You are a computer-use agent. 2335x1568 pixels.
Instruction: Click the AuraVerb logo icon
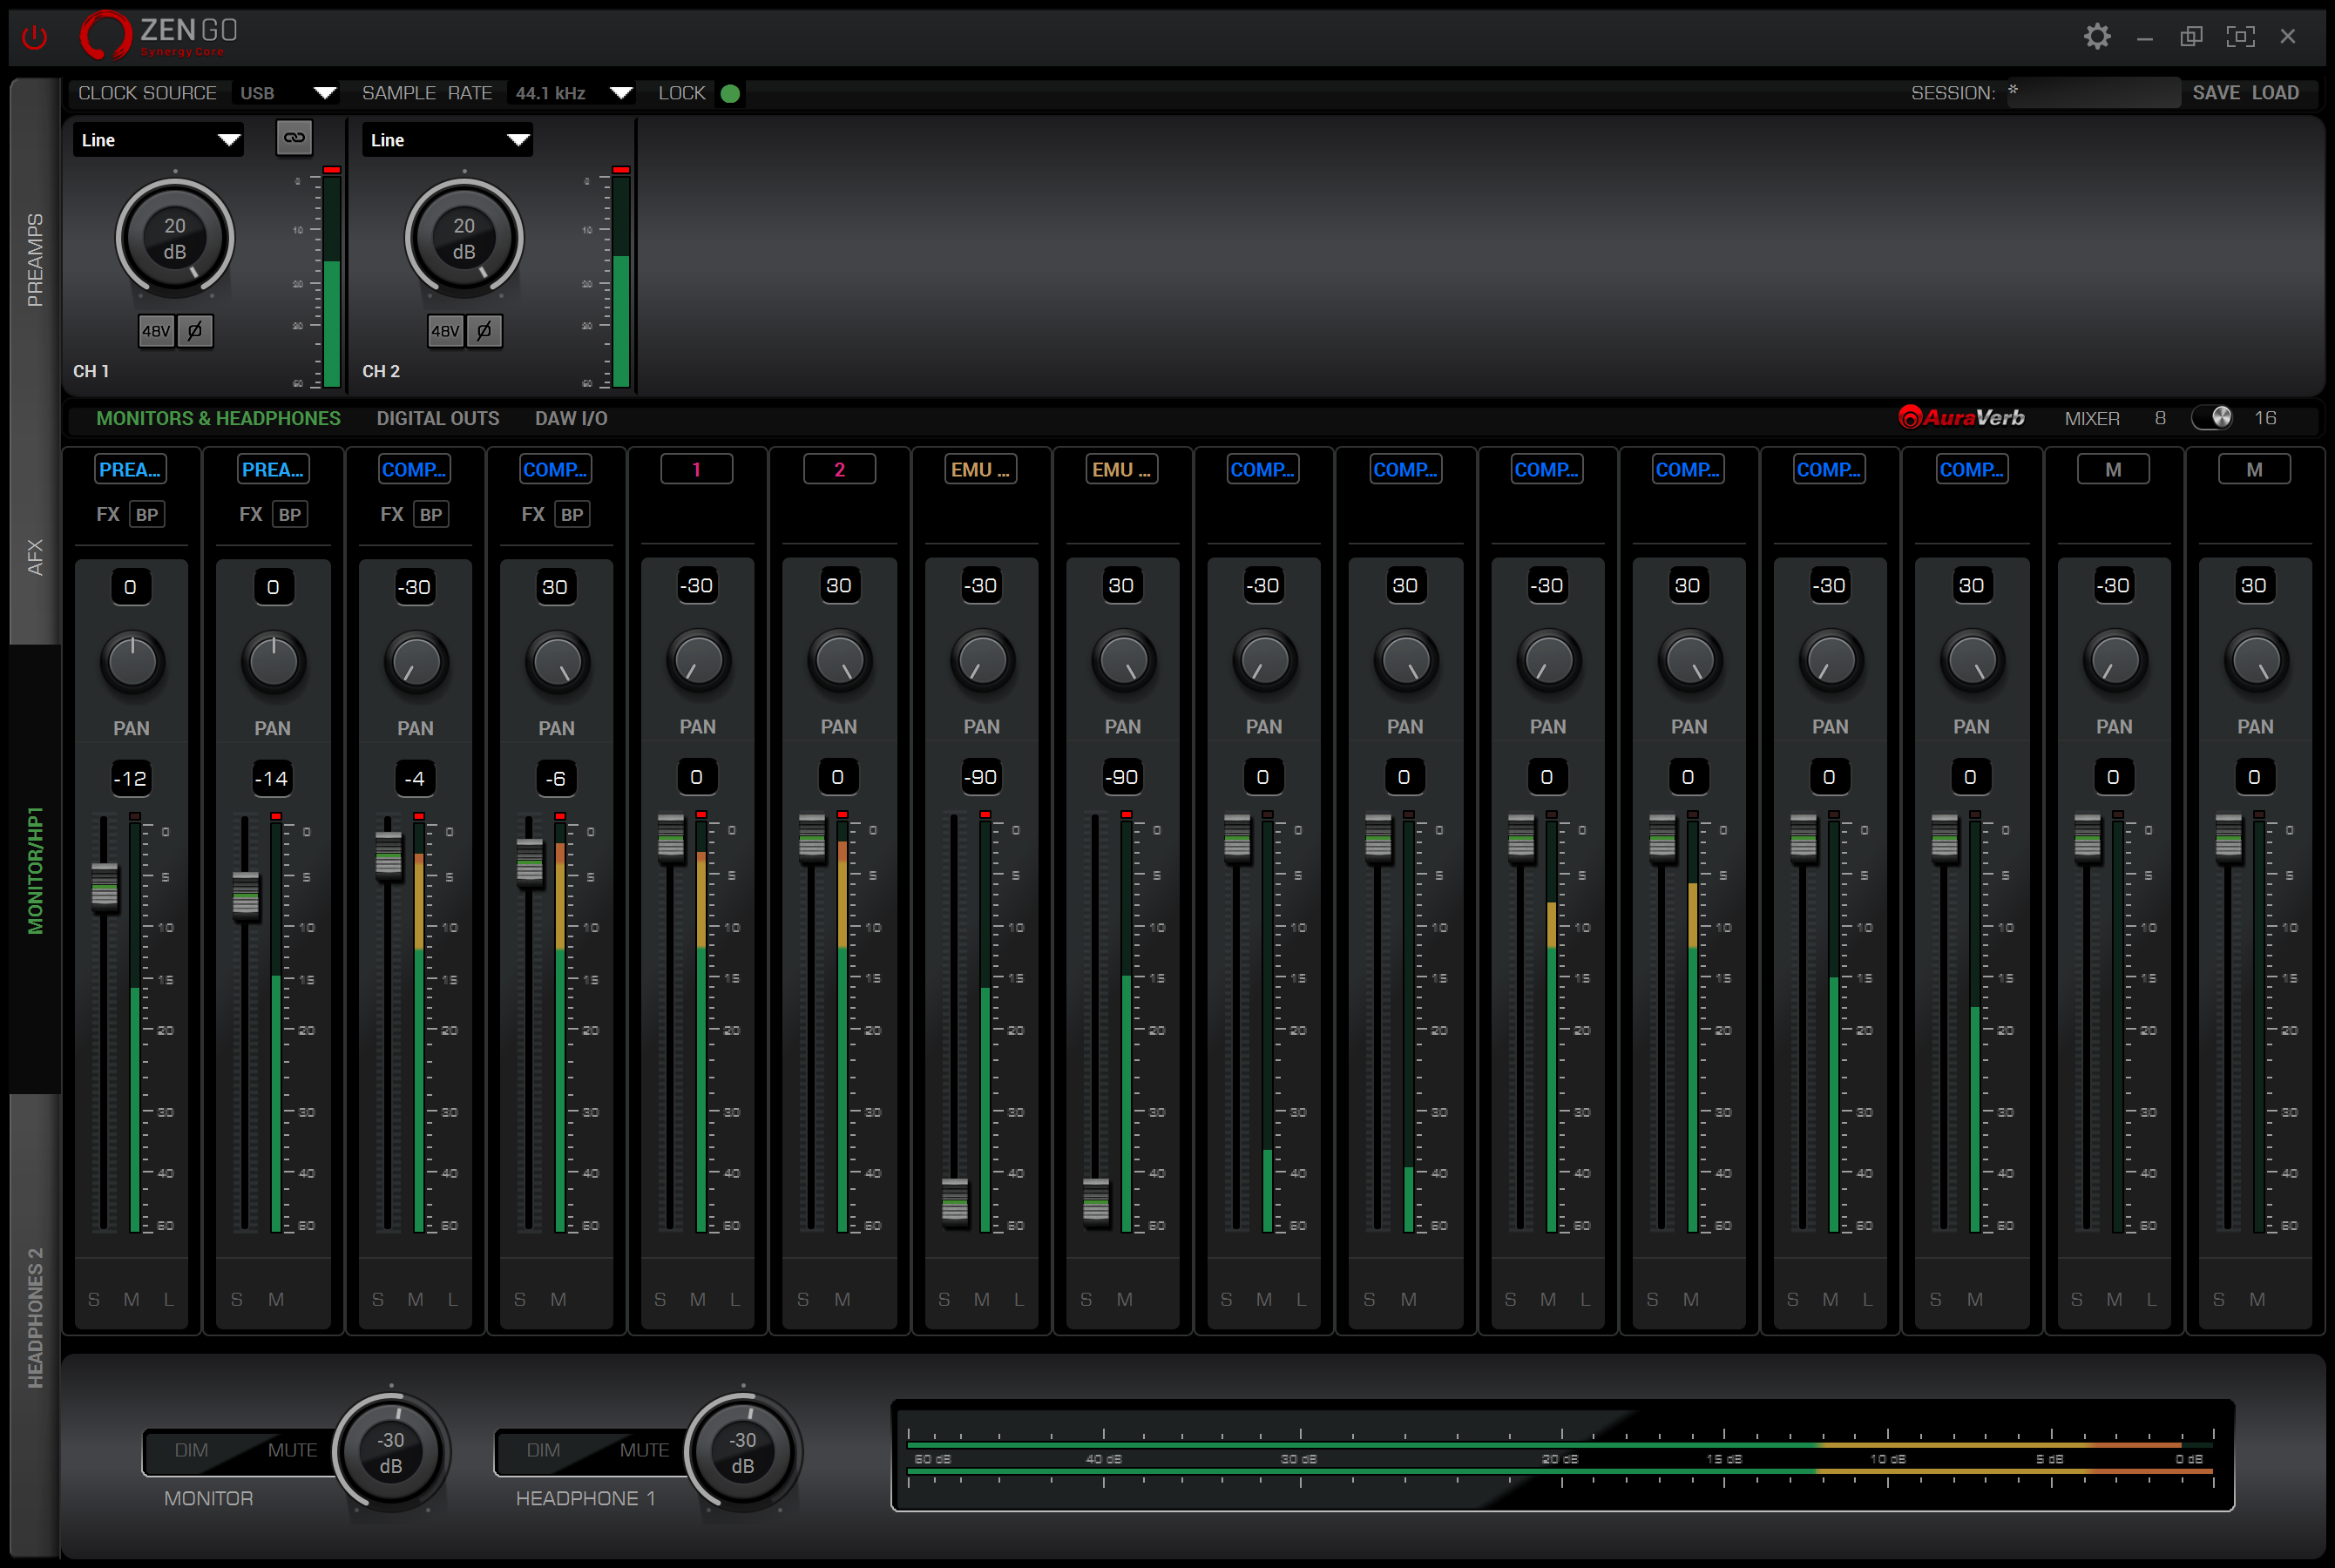(x=1910, y=417)
